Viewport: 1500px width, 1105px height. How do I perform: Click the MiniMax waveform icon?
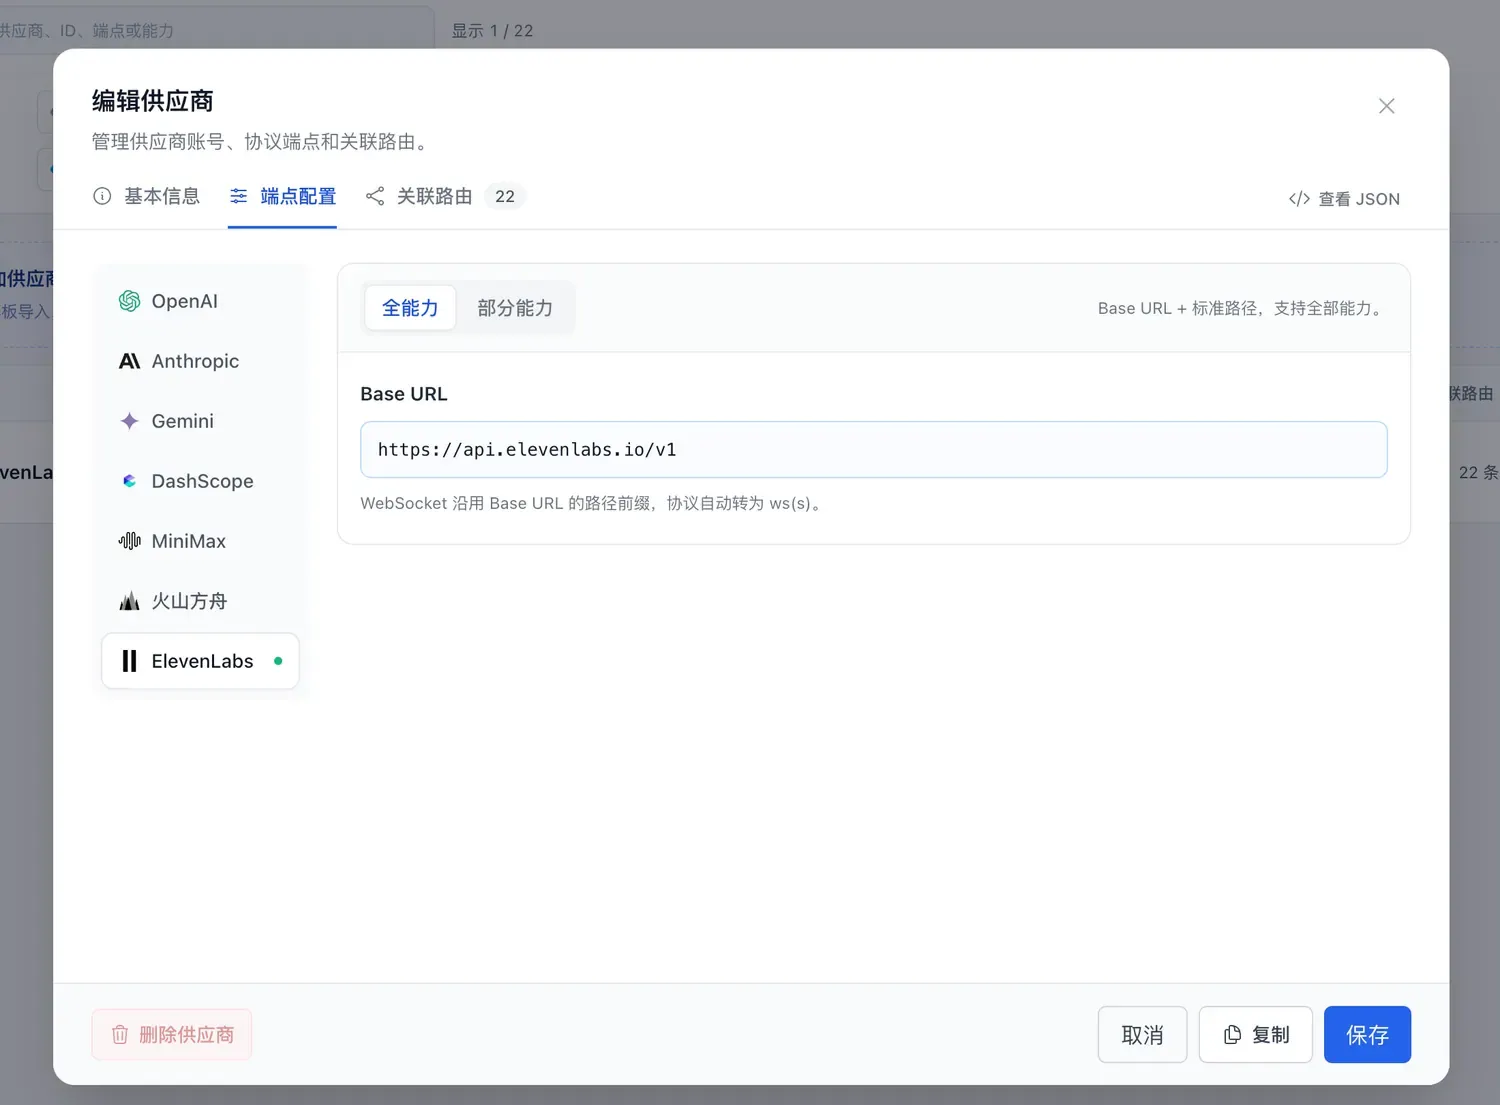129,541
